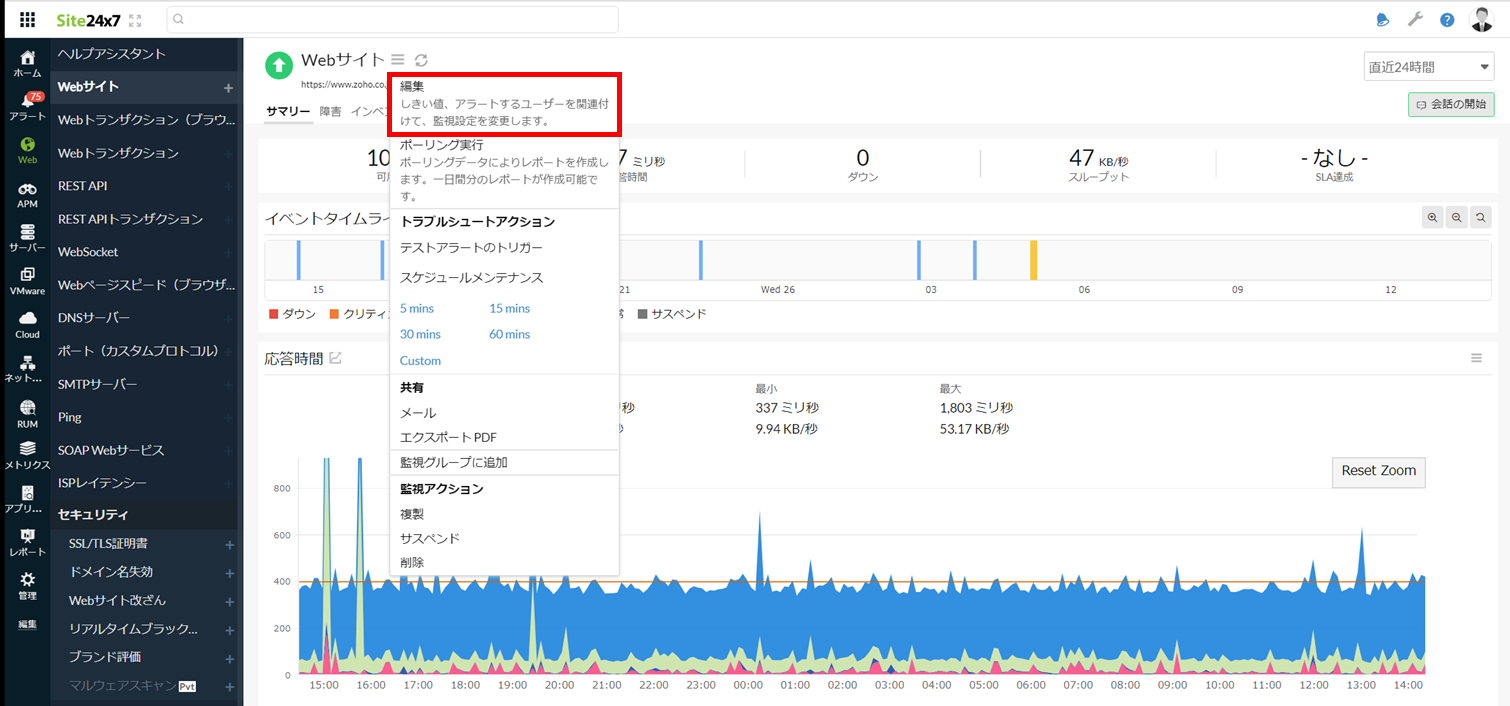Open the APM section icon

pos(27,194)
